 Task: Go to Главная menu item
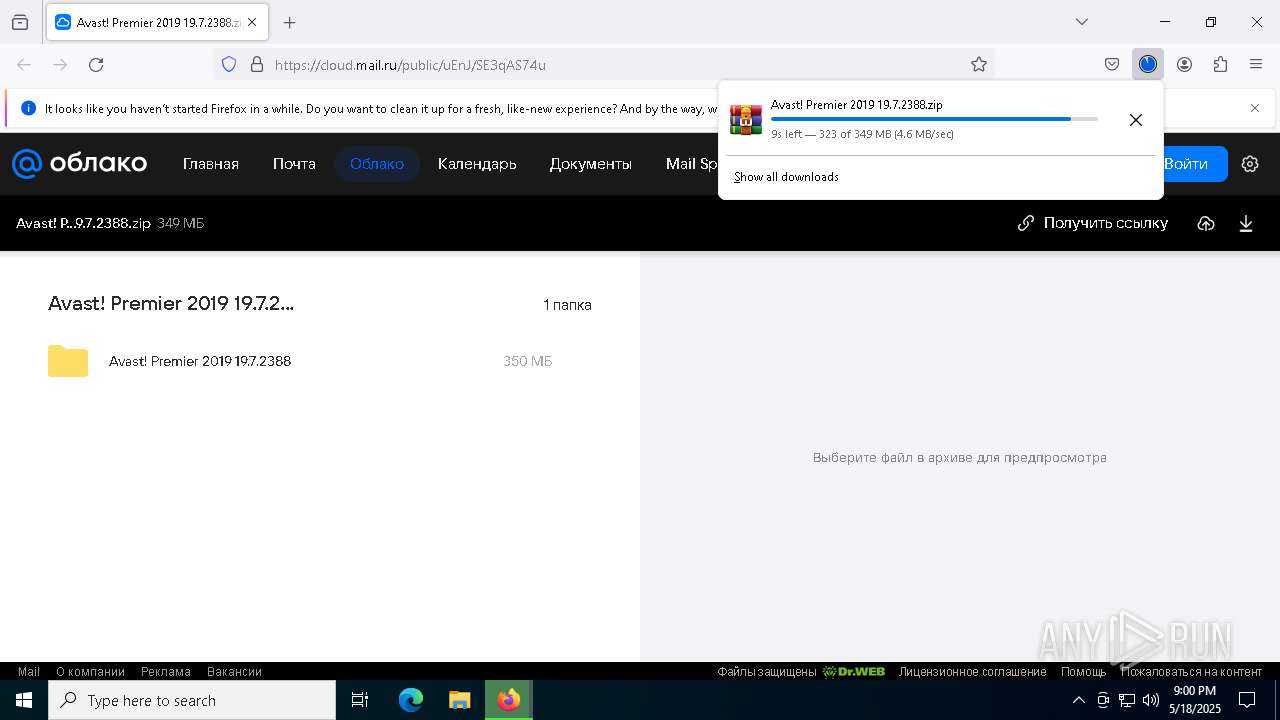[211, 164]
